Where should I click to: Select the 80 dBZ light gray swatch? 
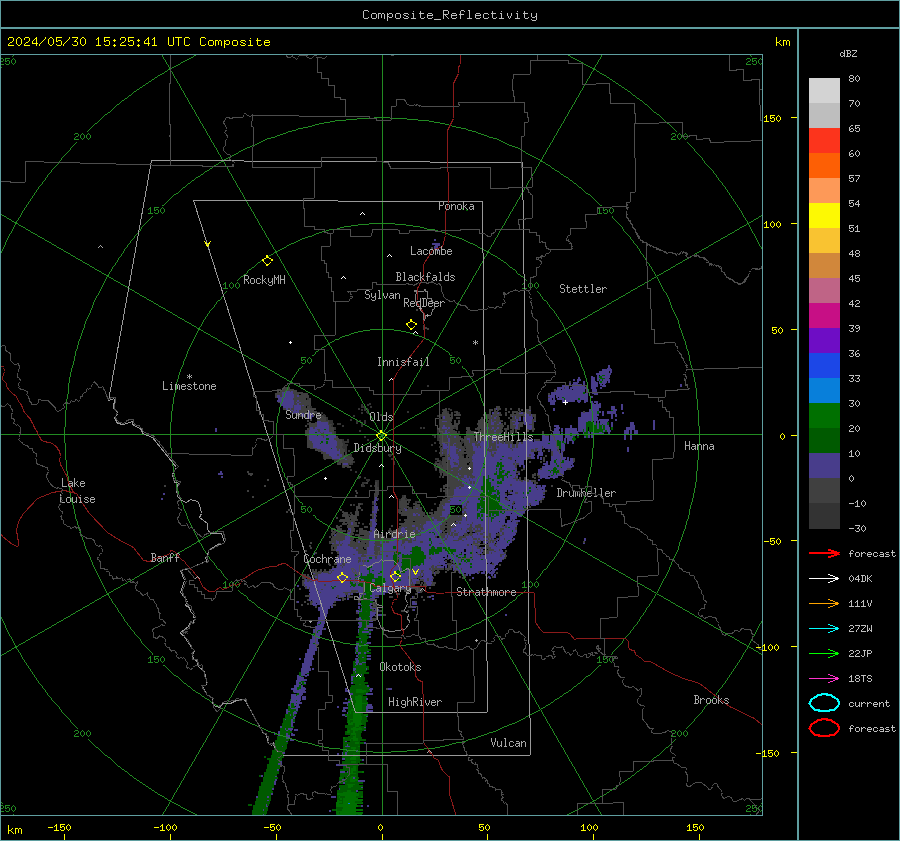(x=824, y=90)
